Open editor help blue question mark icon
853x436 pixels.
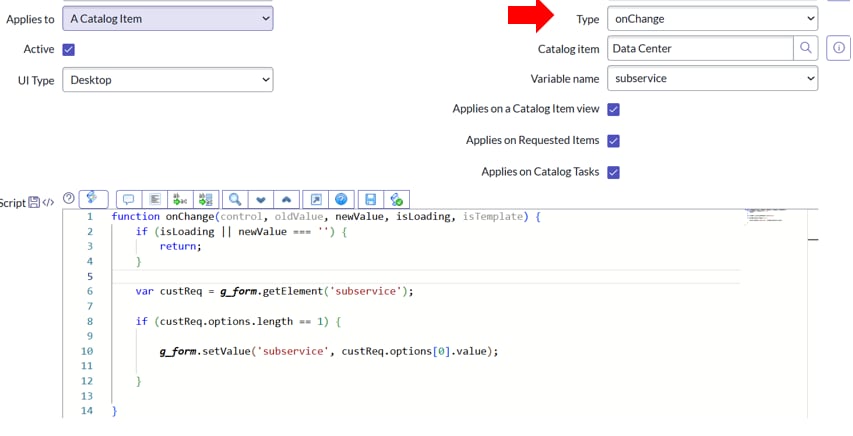point(341,199)
